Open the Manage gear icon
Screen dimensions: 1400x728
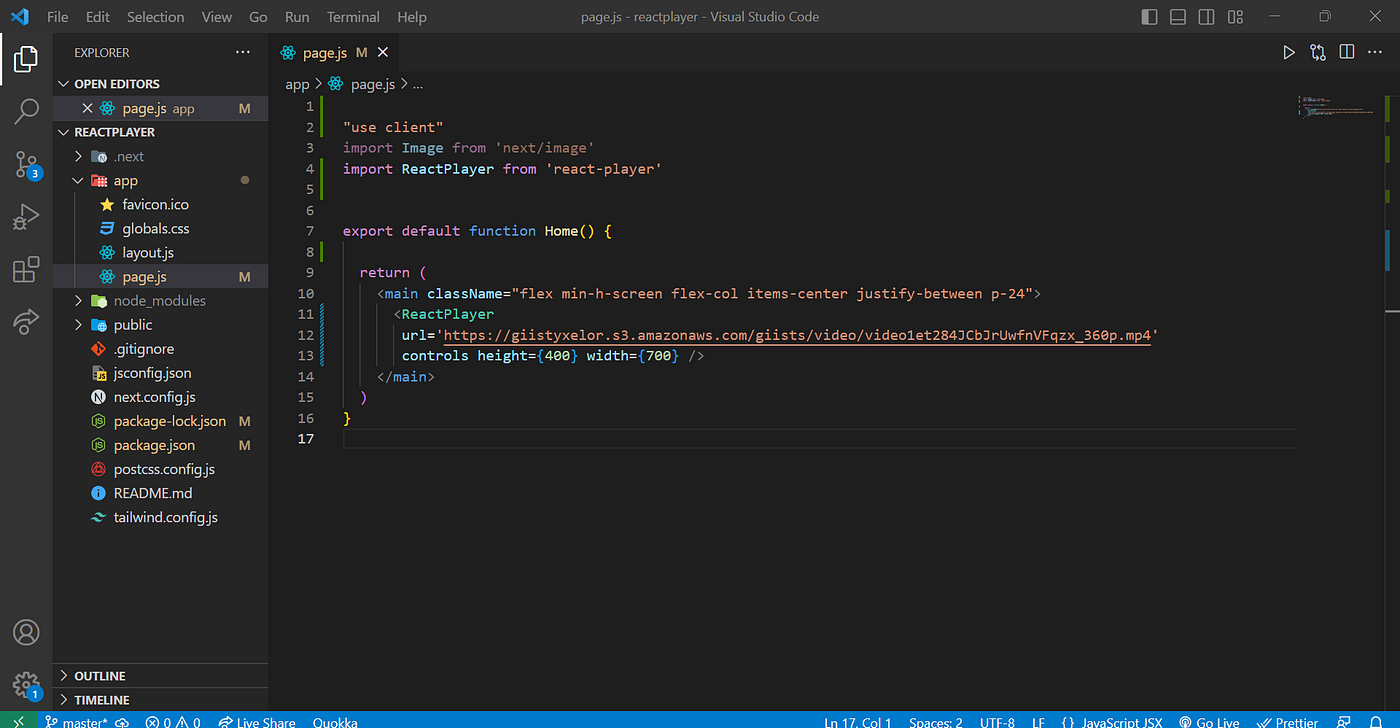[x=26, y=685]
